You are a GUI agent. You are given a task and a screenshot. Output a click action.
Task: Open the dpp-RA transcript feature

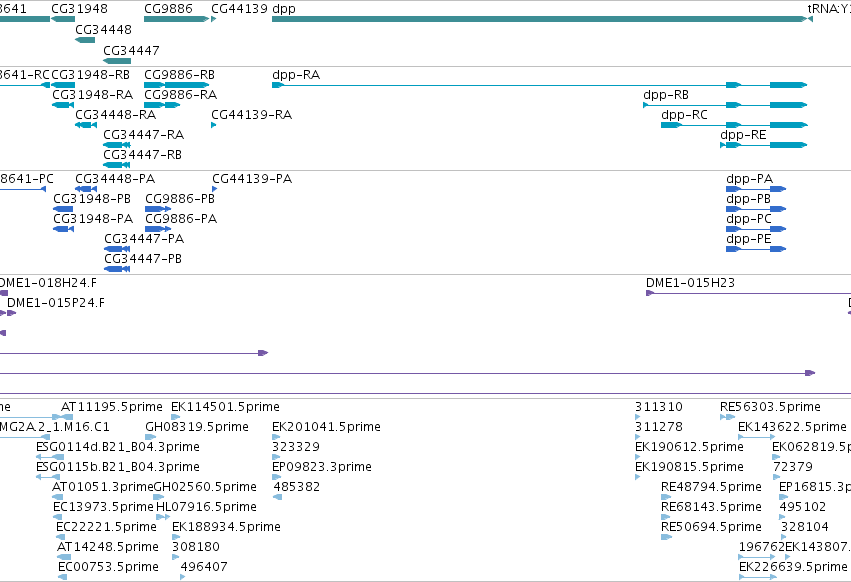[539, 85]
